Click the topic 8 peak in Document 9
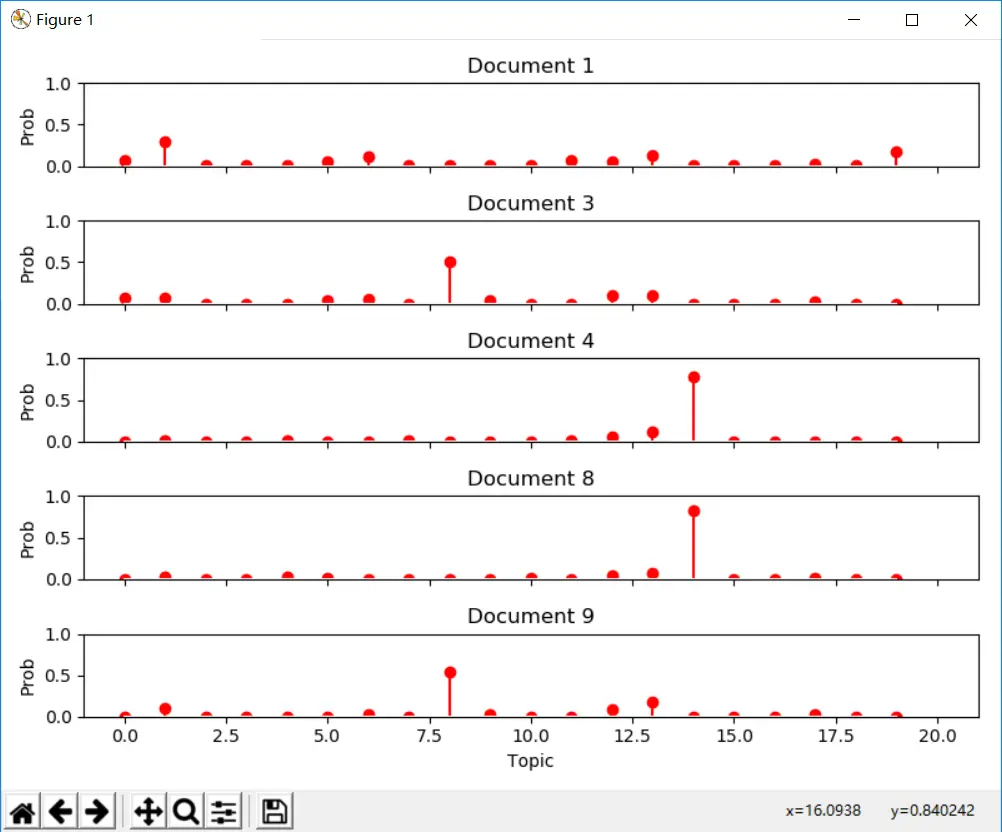 pyautogui.click(x=450, y=672)
